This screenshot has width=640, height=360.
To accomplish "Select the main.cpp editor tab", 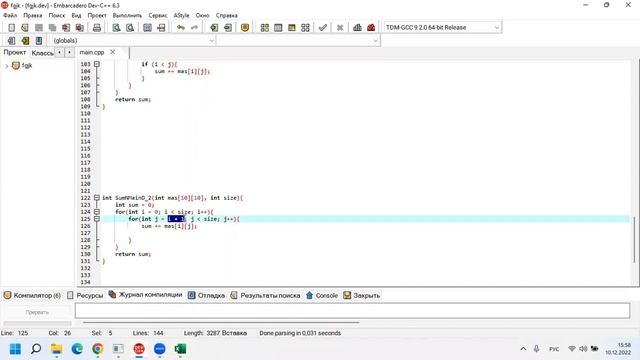I will click(x=92, y=52).
